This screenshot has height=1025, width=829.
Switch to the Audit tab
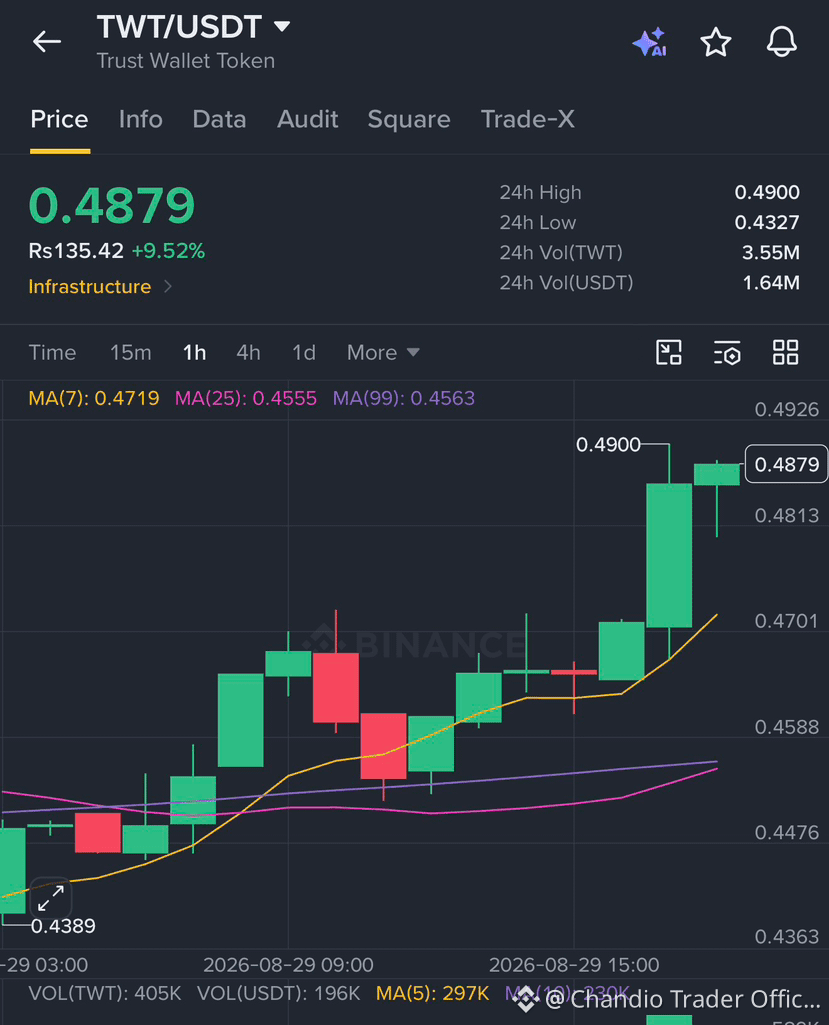tap(307, 120)
